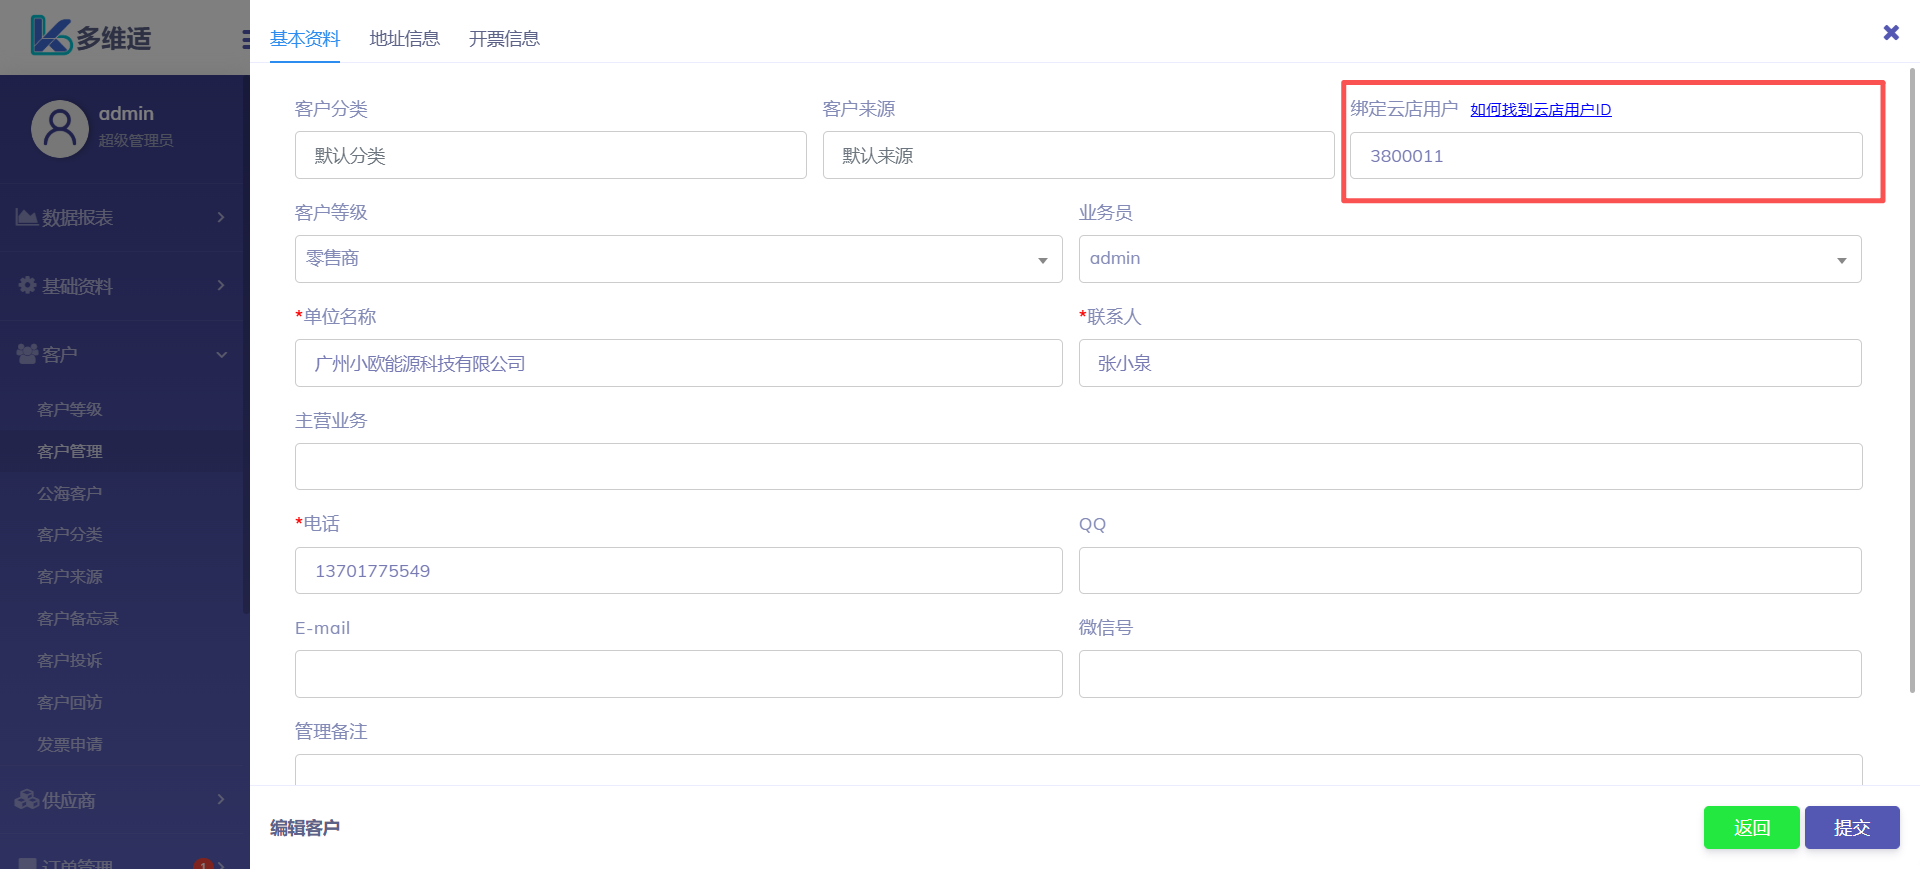1920x869 pixels.
Task: Click the form's vertical scrollbar
Action: 1912,380
